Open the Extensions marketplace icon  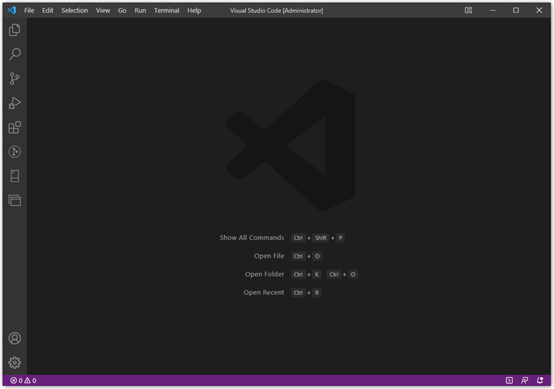point(14,128)
